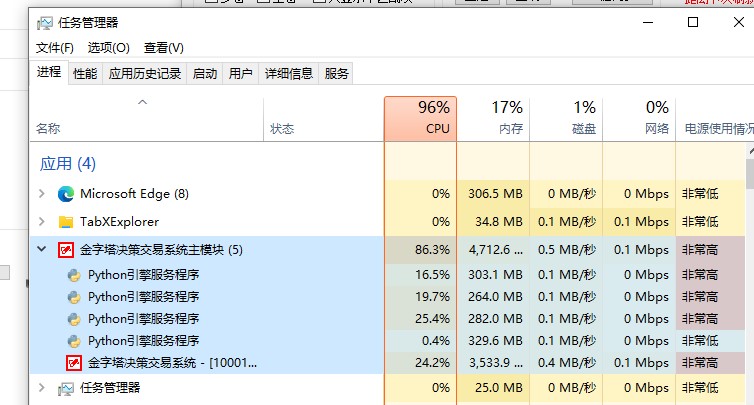The width and height of the screenshot is (754, 405).
Task: Open the 查看(V) menu
Action: [163, 48]
